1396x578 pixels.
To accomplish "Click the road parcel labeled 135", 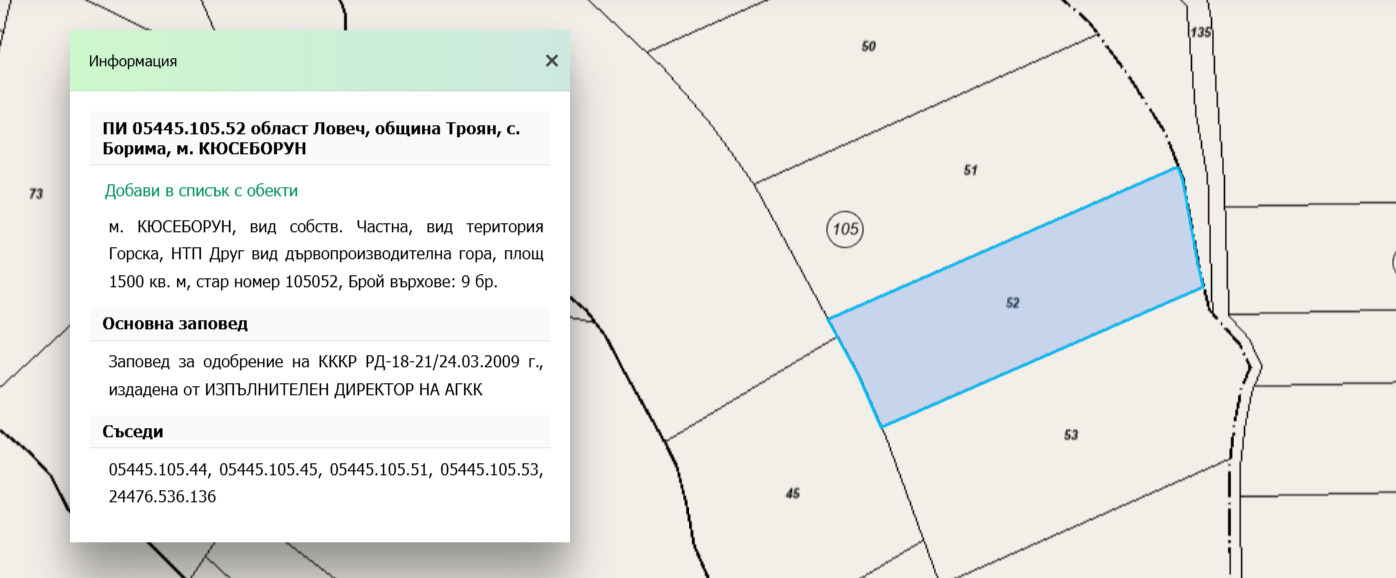I will pos(1200,33).
